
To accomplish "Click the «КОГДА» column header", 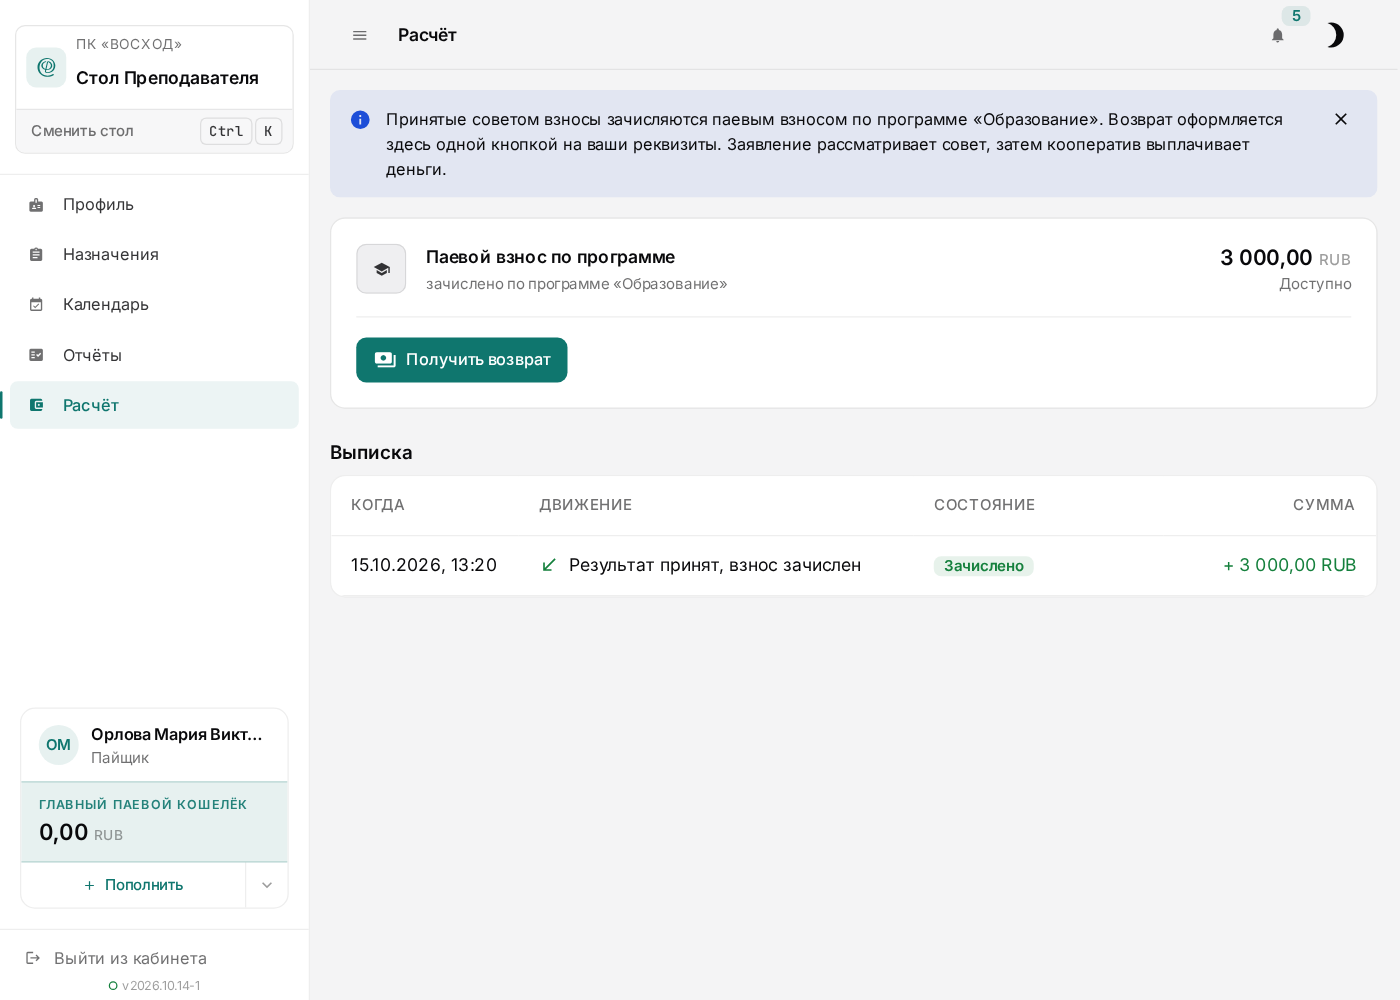I will click(x=378, y=505).
